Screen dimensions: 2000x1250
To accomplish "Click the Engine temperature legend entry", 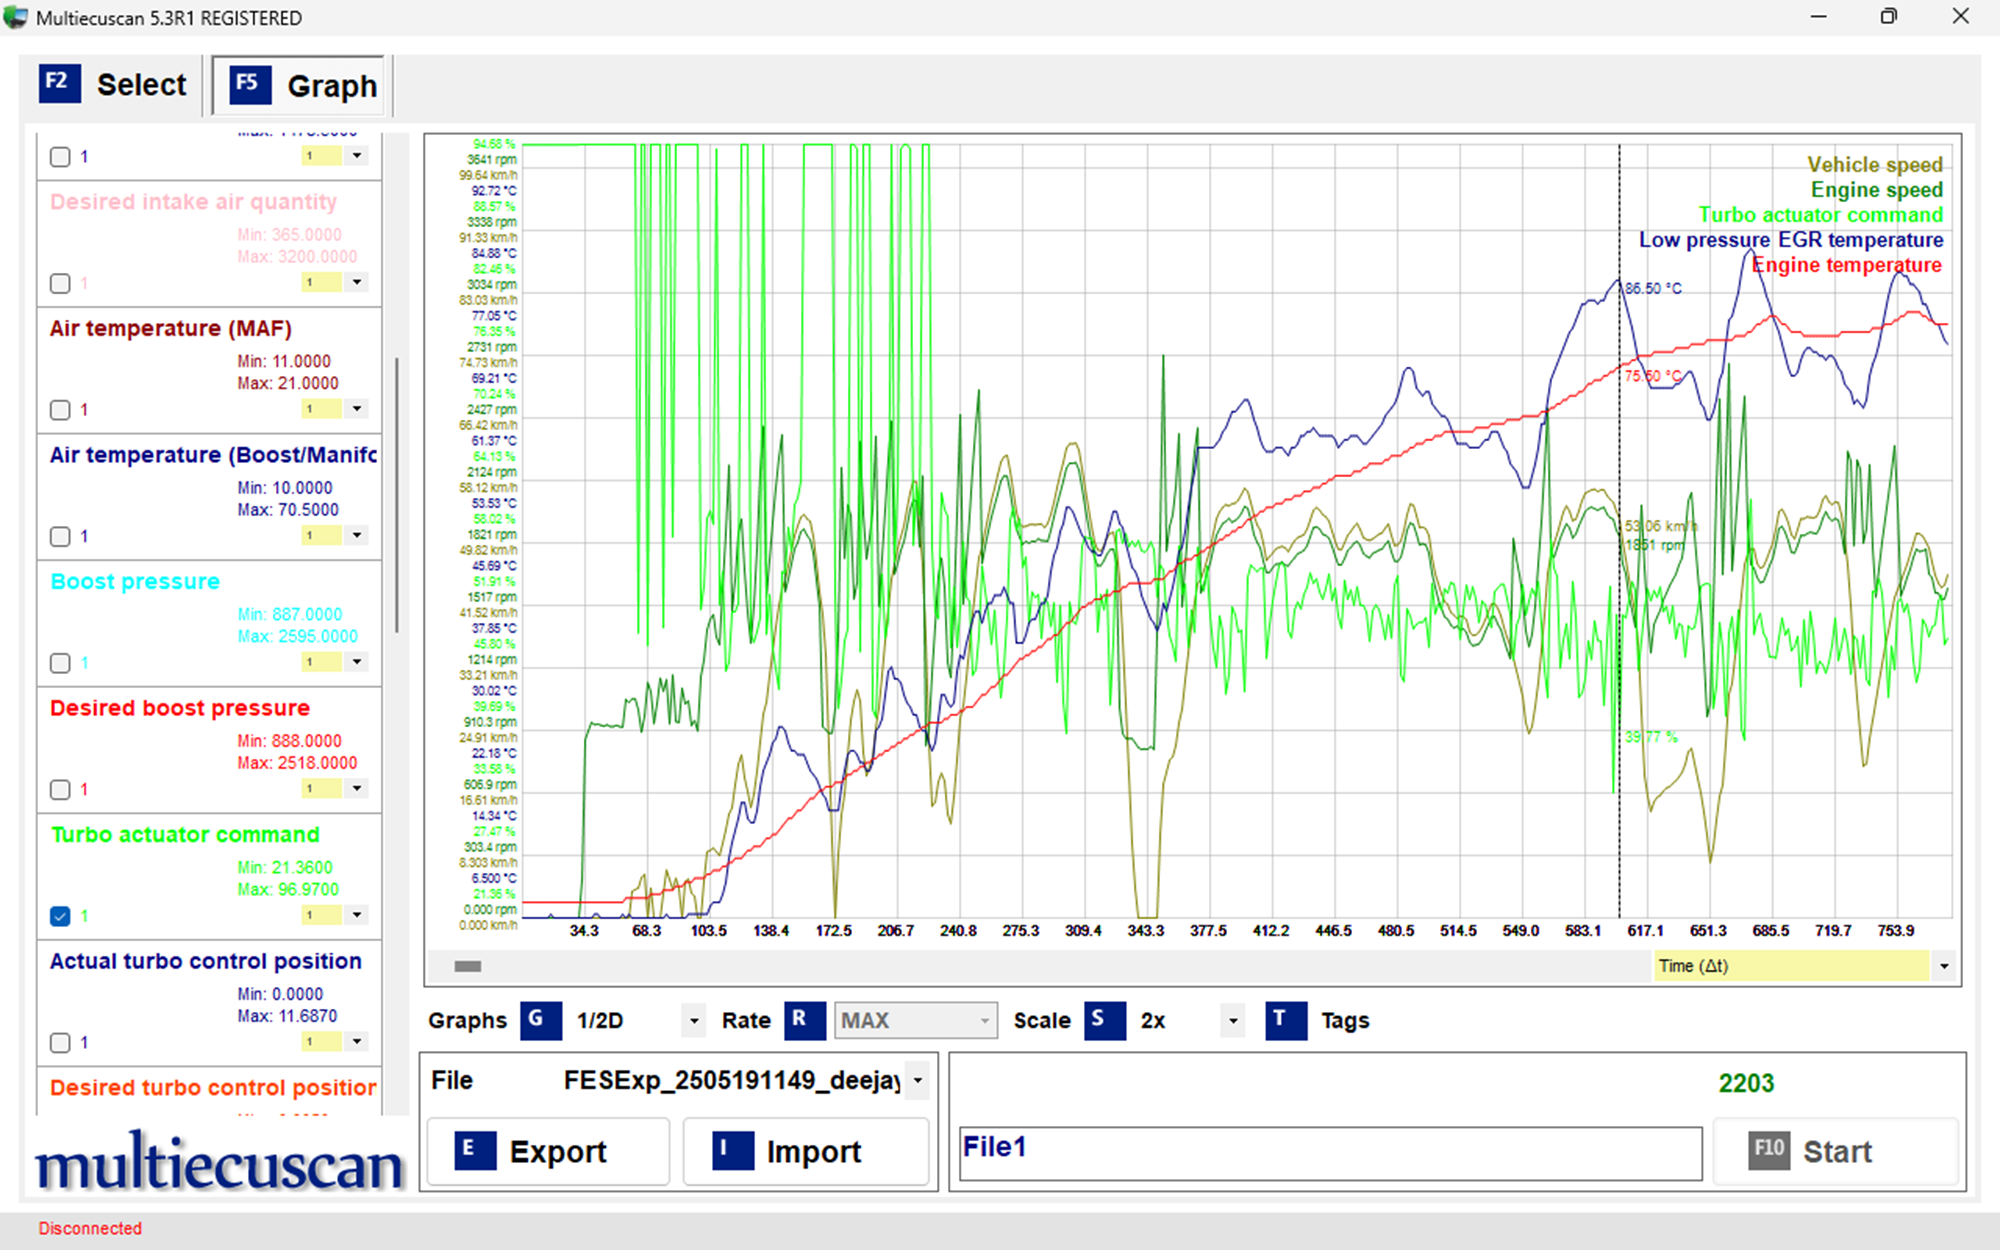I will click(x=1846, y=265).
